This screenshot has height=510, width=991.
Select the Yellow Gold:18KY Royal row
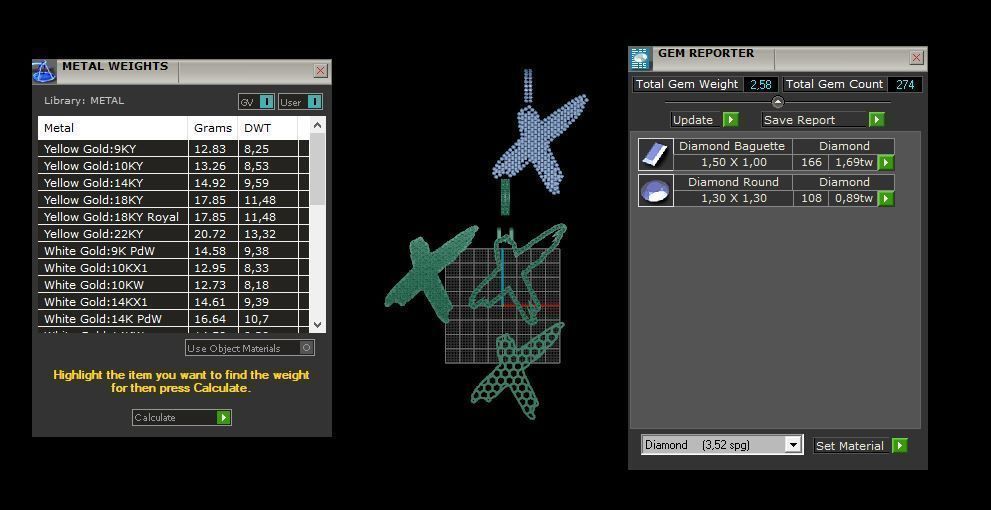(173, 217)
